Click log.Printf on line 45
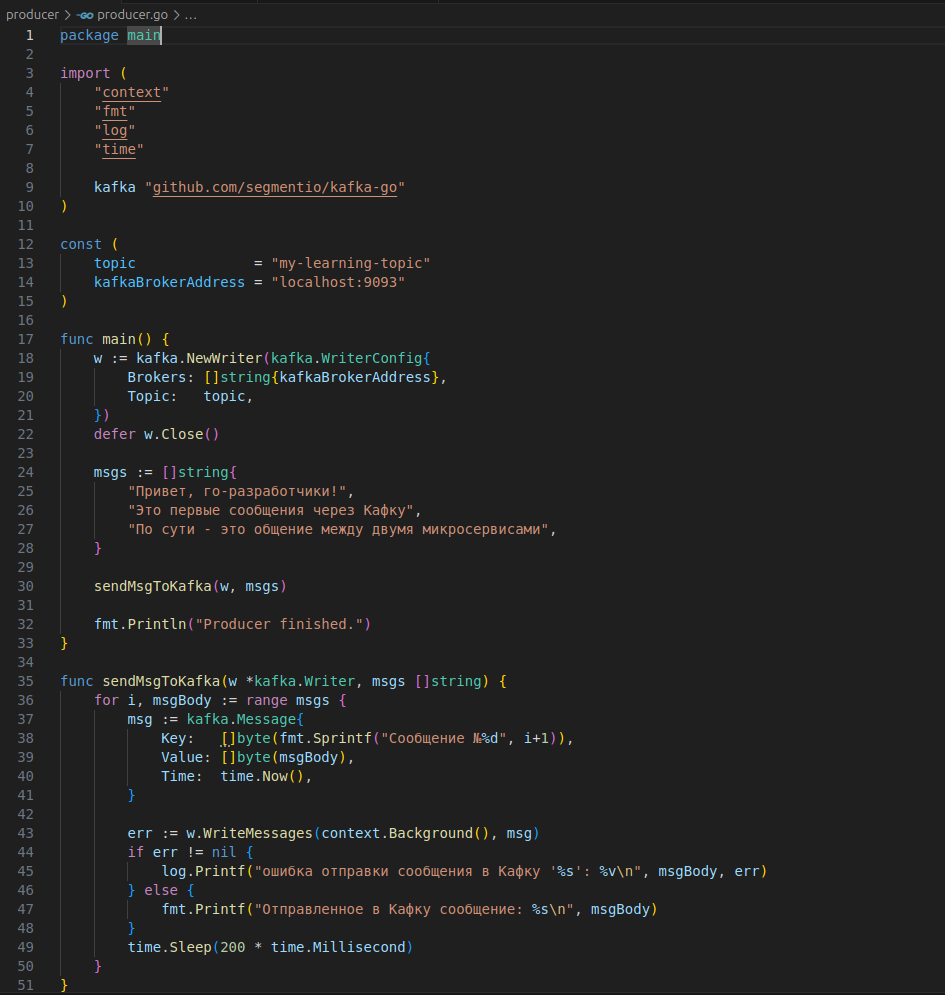Image resolution: width=945 pixels, height=995 pixels. pos(203,871)
